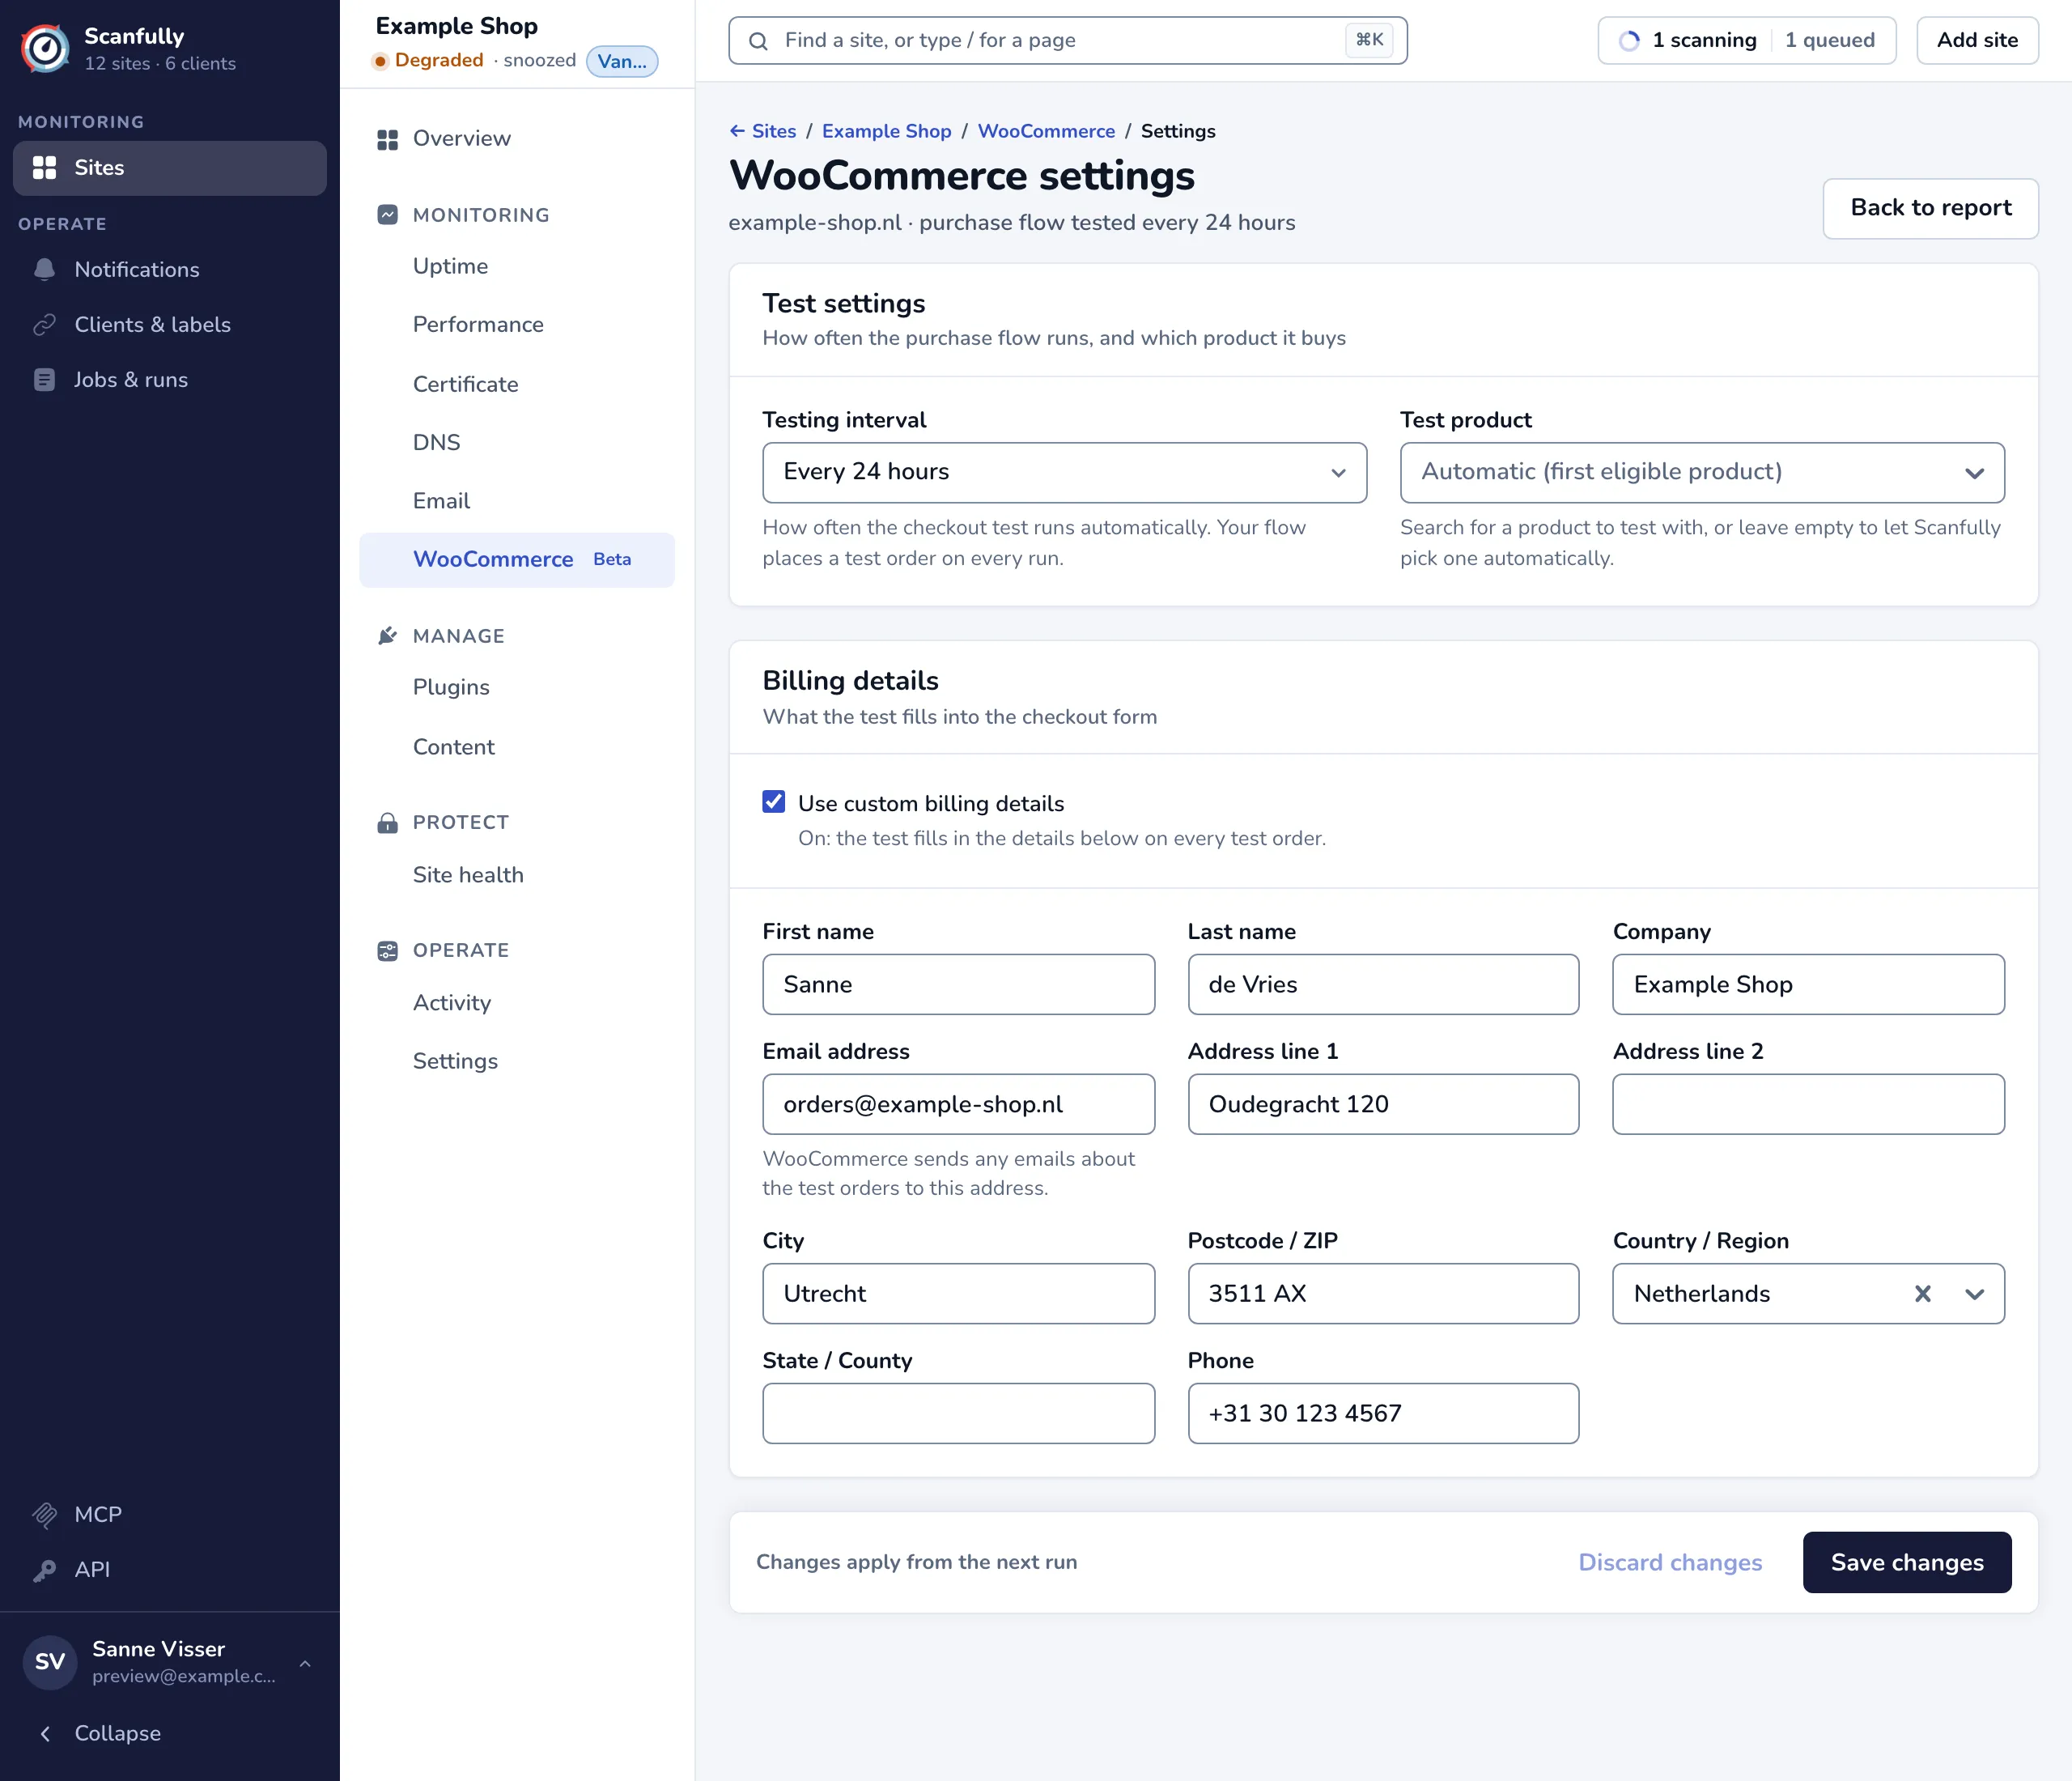This screenshot has height=1781, width=2072.
Task: Click the Save changes button
Action: coord(1906,1562)
